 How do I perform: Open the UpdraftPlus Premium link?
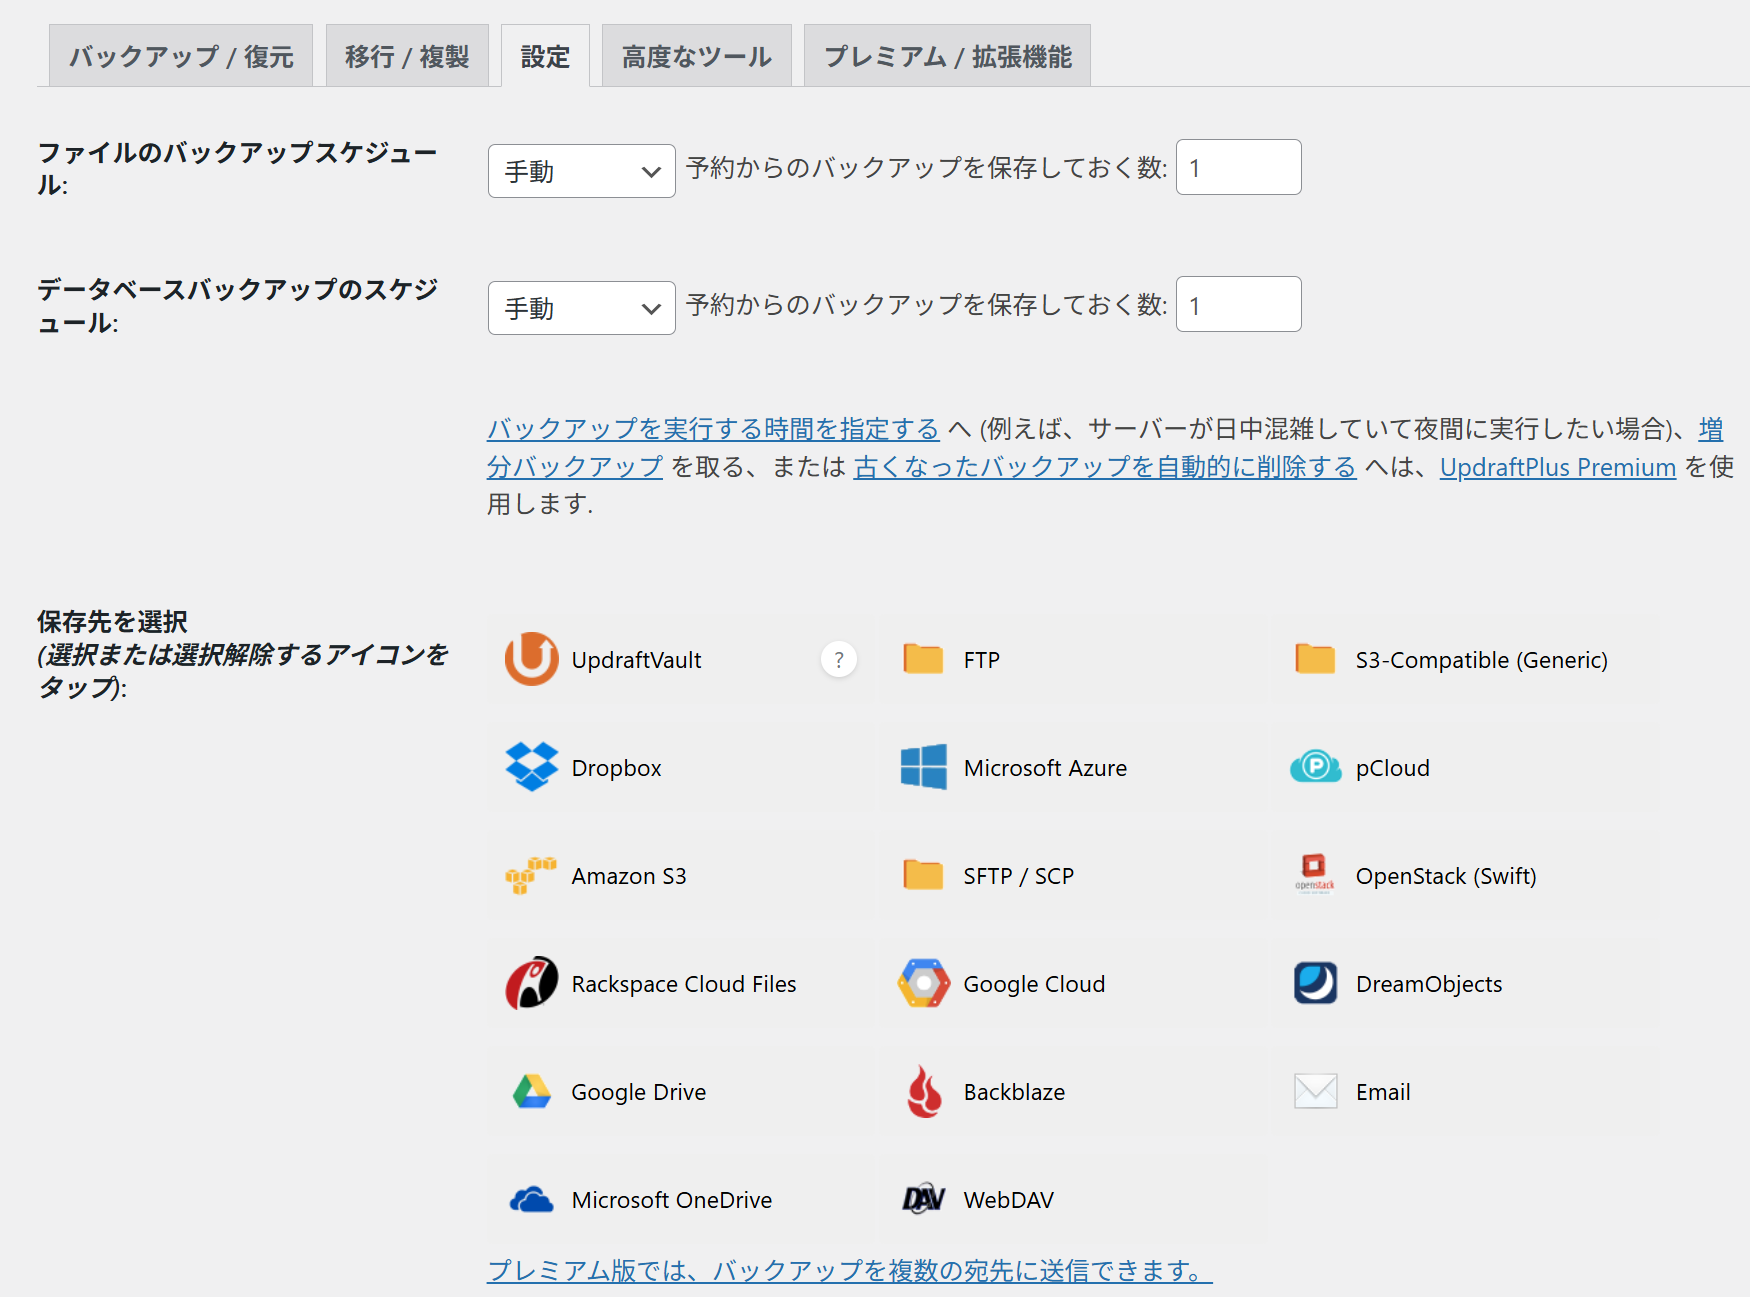tap(1557, 467)
